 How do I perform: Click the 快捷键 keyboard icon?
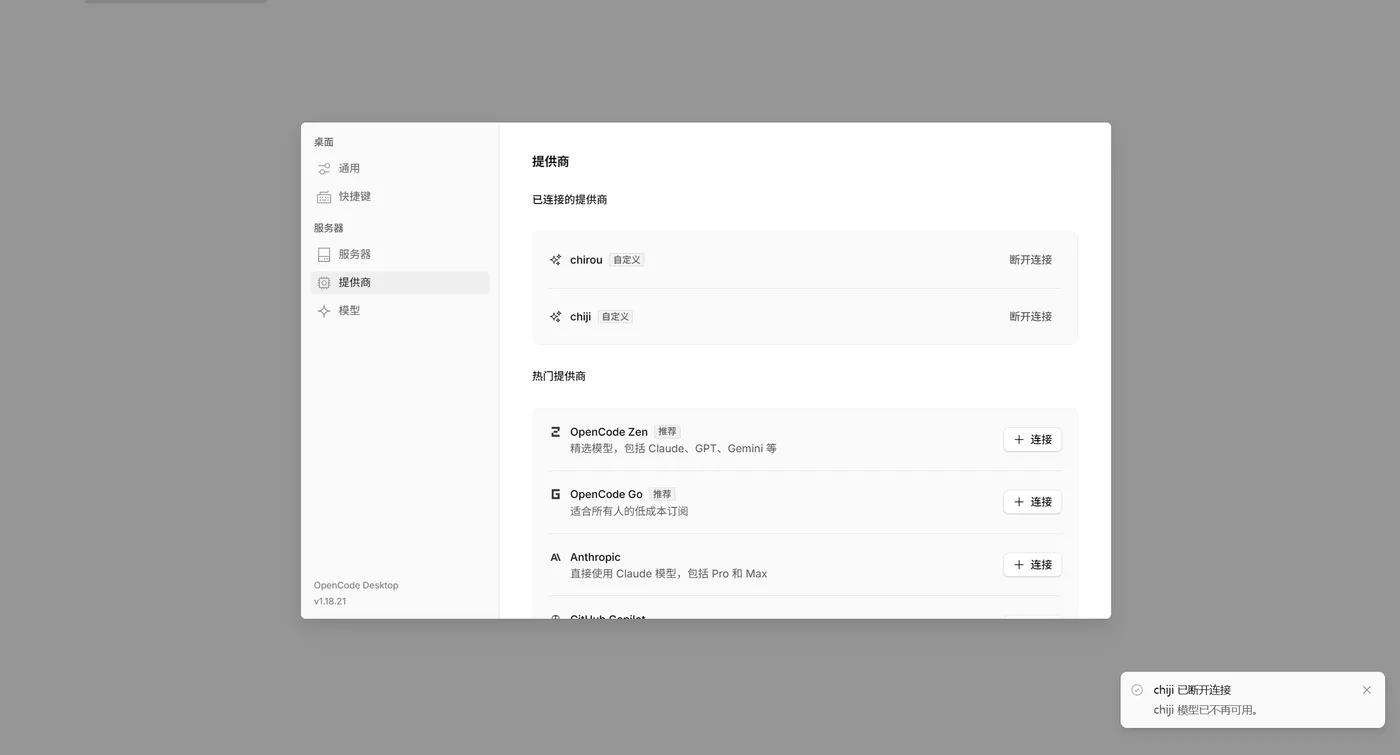point(324,197)
